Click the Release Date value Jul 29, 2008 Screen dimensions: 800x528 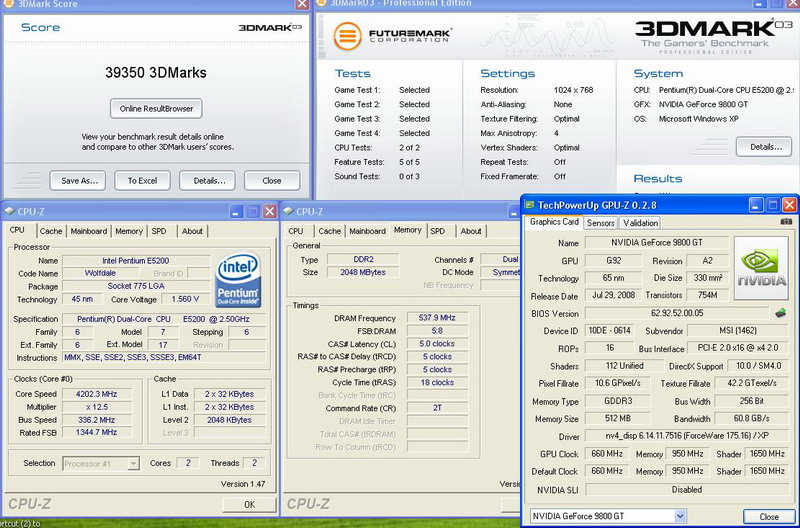click(x=613, y=295)
